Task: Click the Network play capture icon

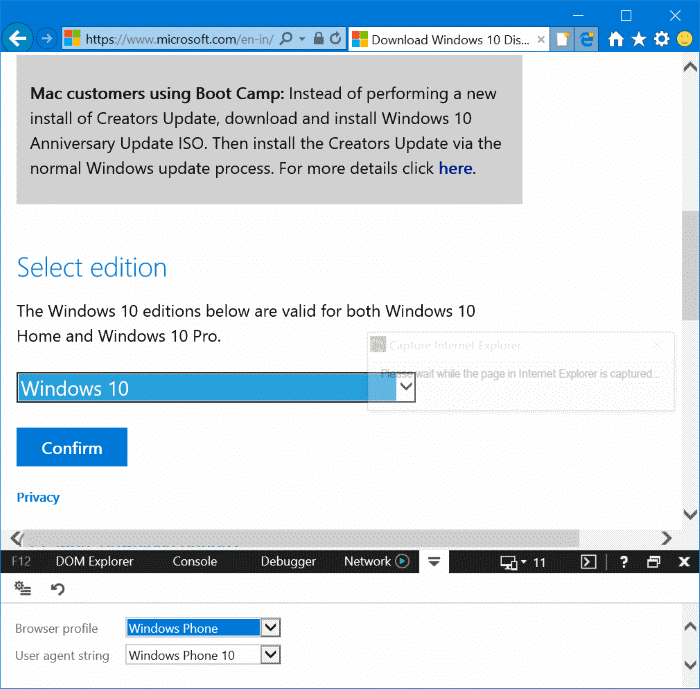Action: click(x=402, y=561)
